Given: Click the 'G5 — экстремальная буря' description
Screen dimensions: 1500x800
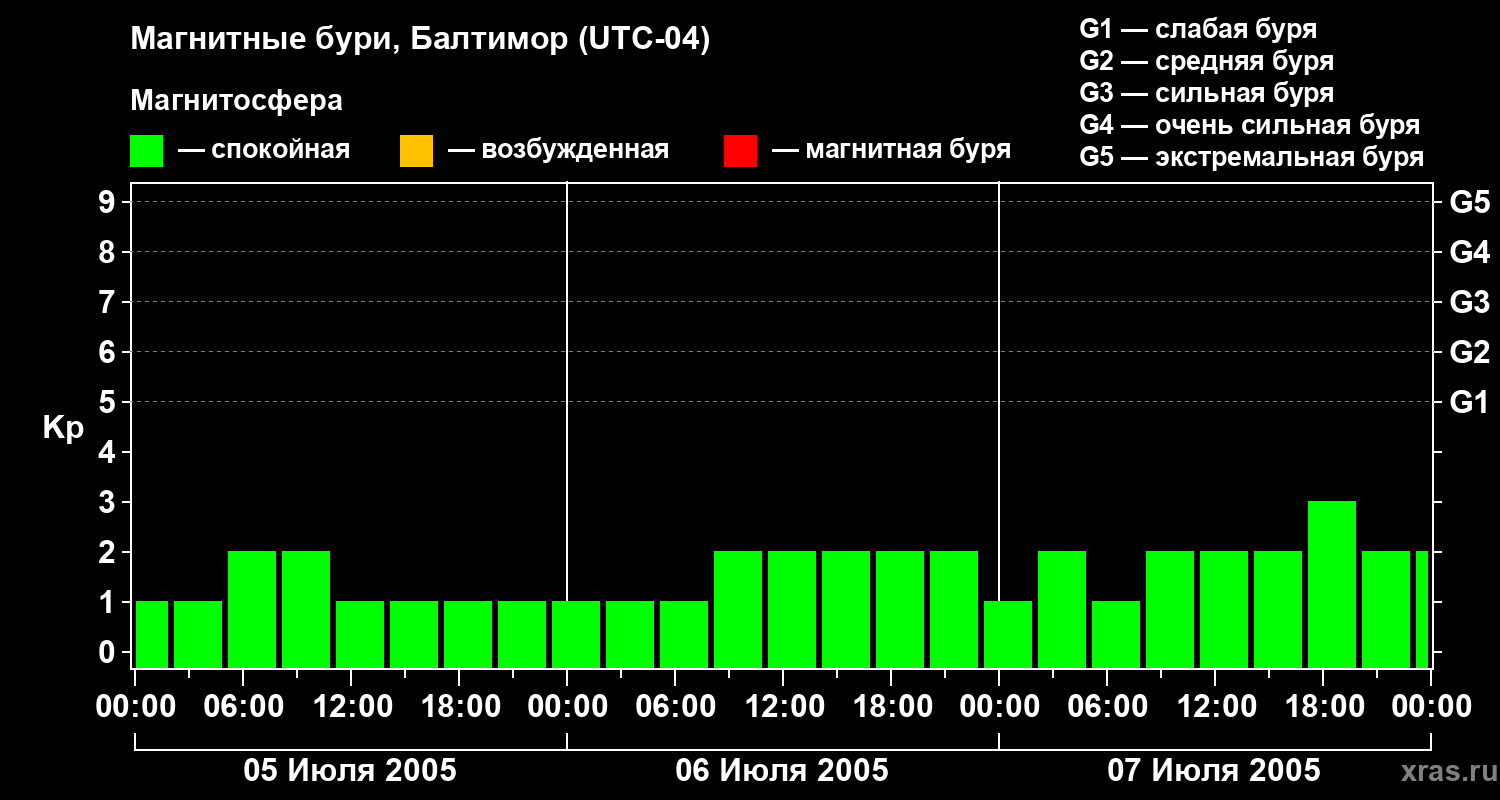Looking at the screenshot, I should [1251, 158].
